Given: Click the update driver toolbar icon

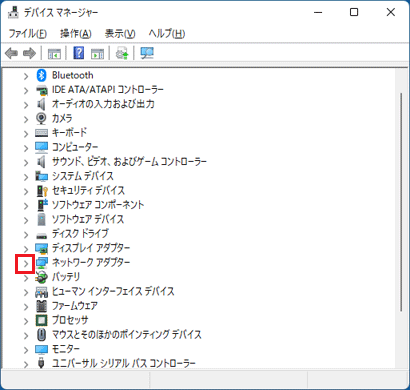Looking at the screenshot, I should click(122, 53).
